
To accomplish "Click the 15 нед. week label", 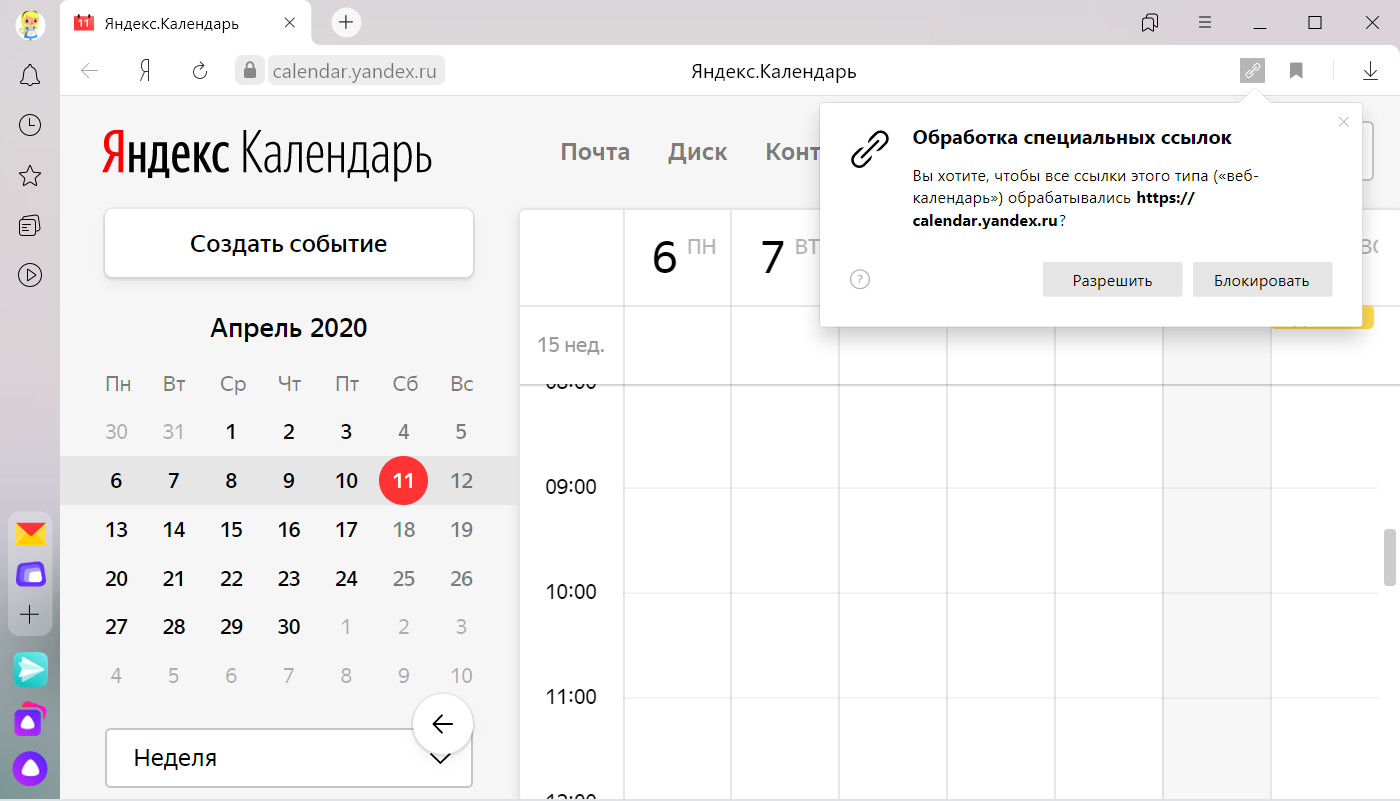I will (x=571, y=345).
